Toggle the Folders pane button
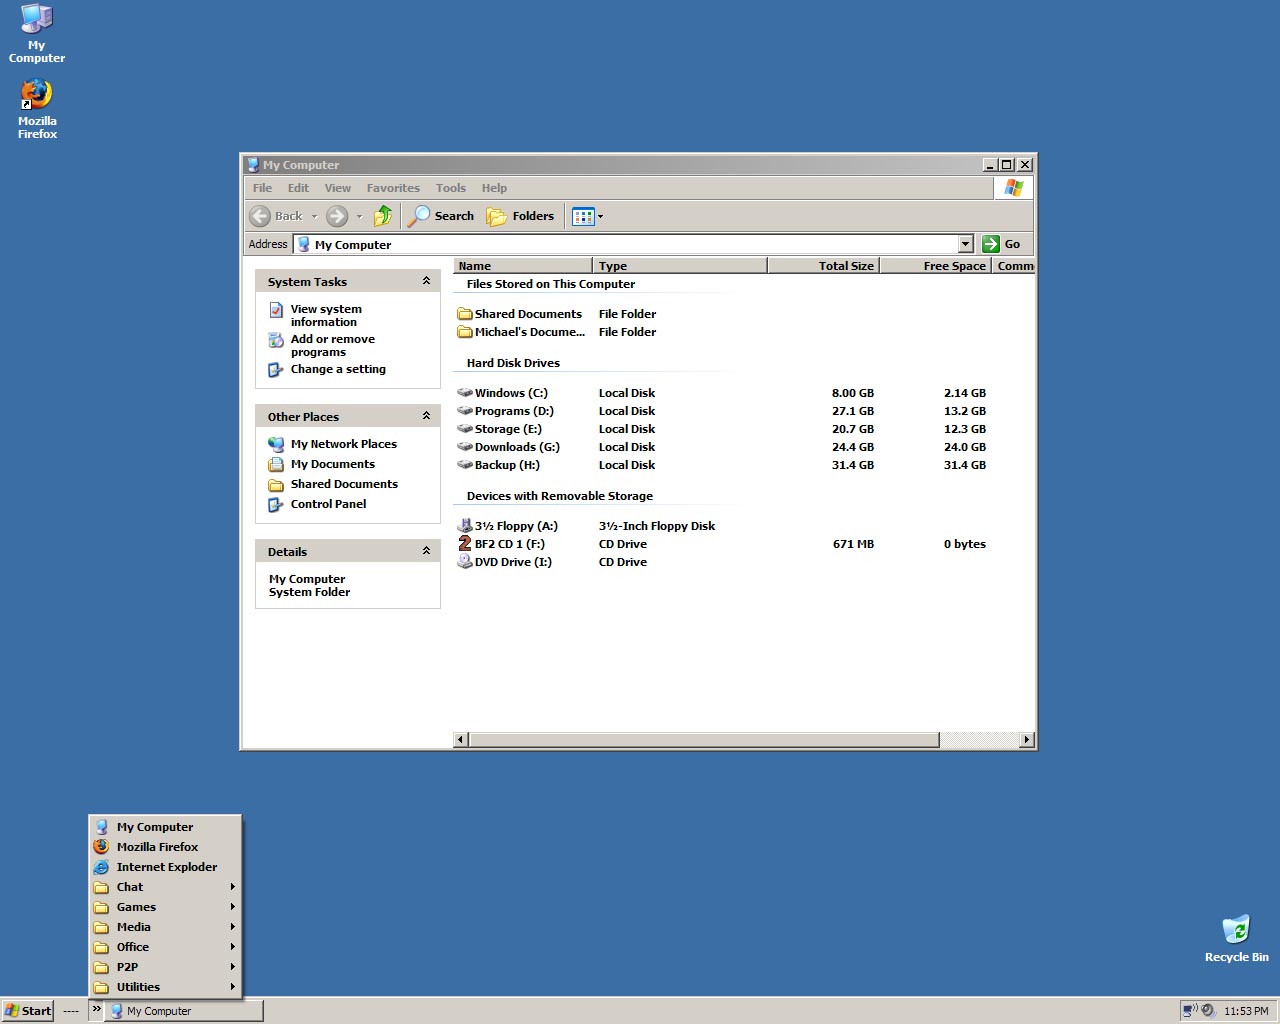The image size is (1280, 1024). (520, 216)
